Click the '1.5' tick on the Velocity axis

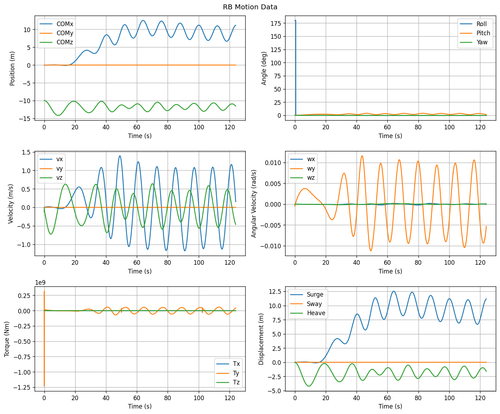pyautogui.click(x=26, y=152)
